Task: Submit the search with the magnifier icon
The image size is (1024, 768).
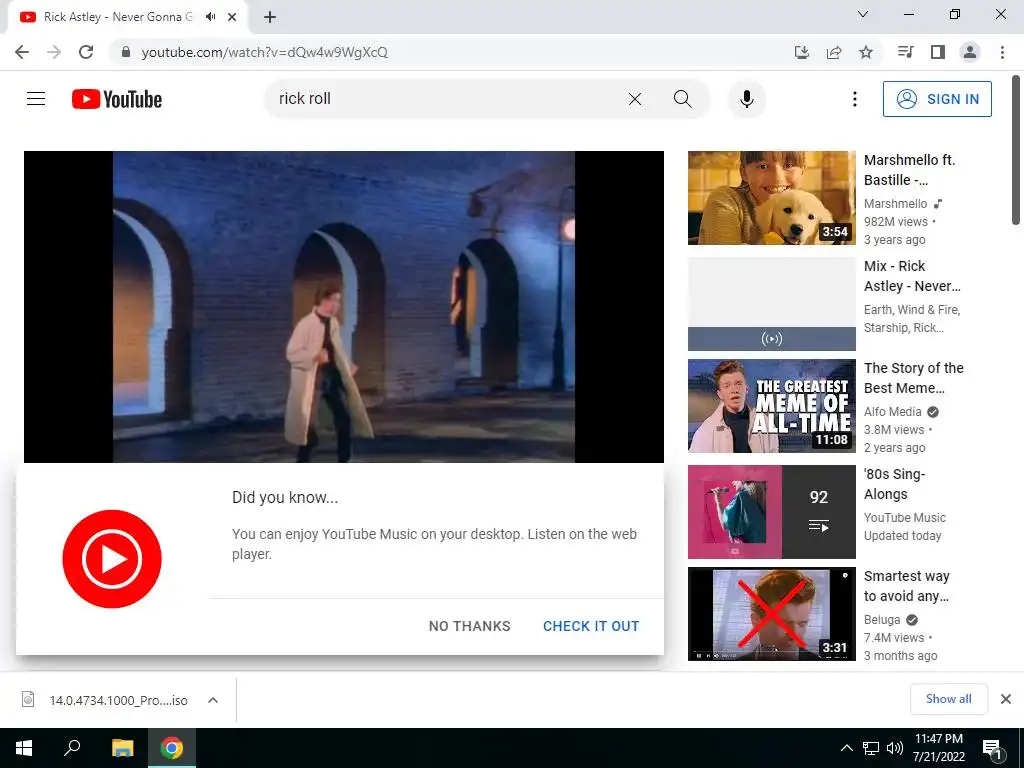Action: [x=682, y=99]
